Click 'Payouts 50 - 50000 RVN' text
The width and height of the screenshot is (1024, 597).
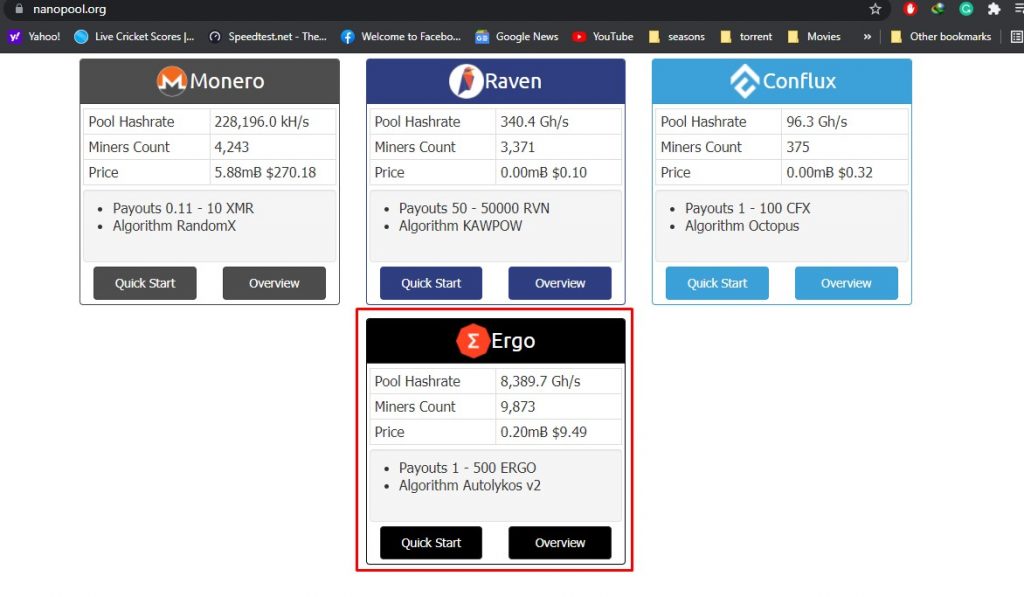pyautogui.click(x=474, y=208)
